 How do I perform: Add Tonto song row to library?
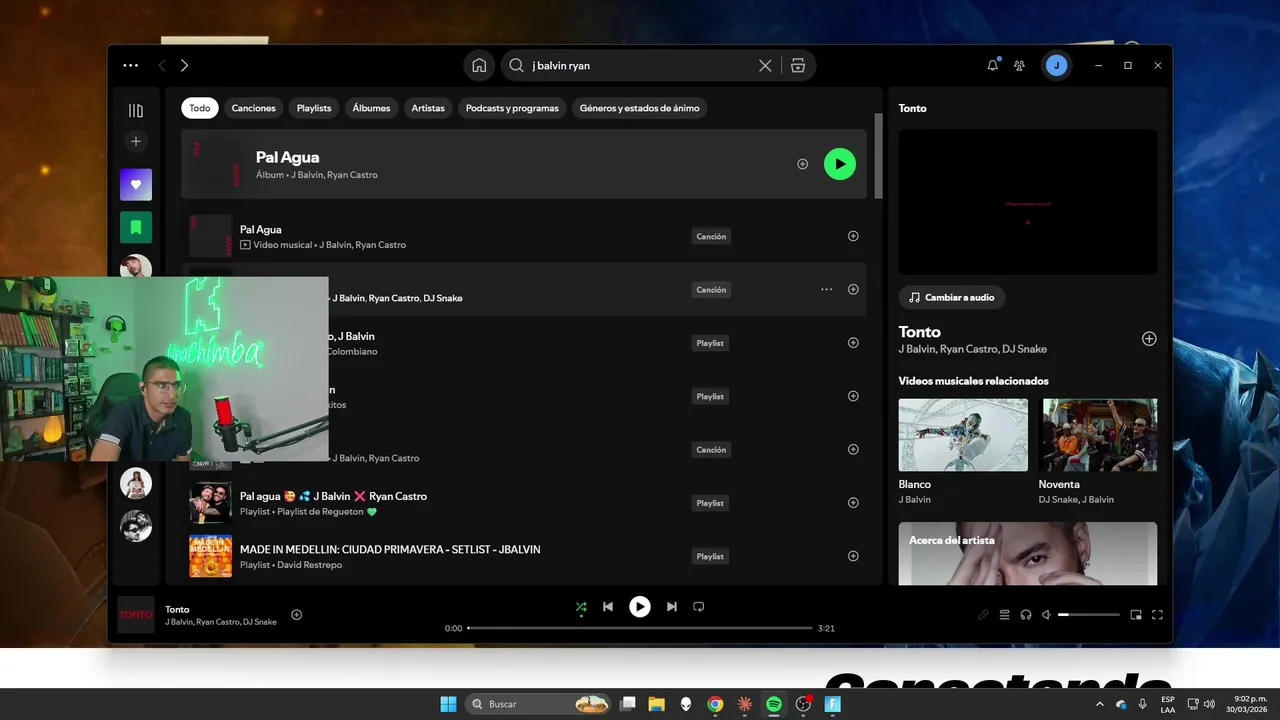853,289
